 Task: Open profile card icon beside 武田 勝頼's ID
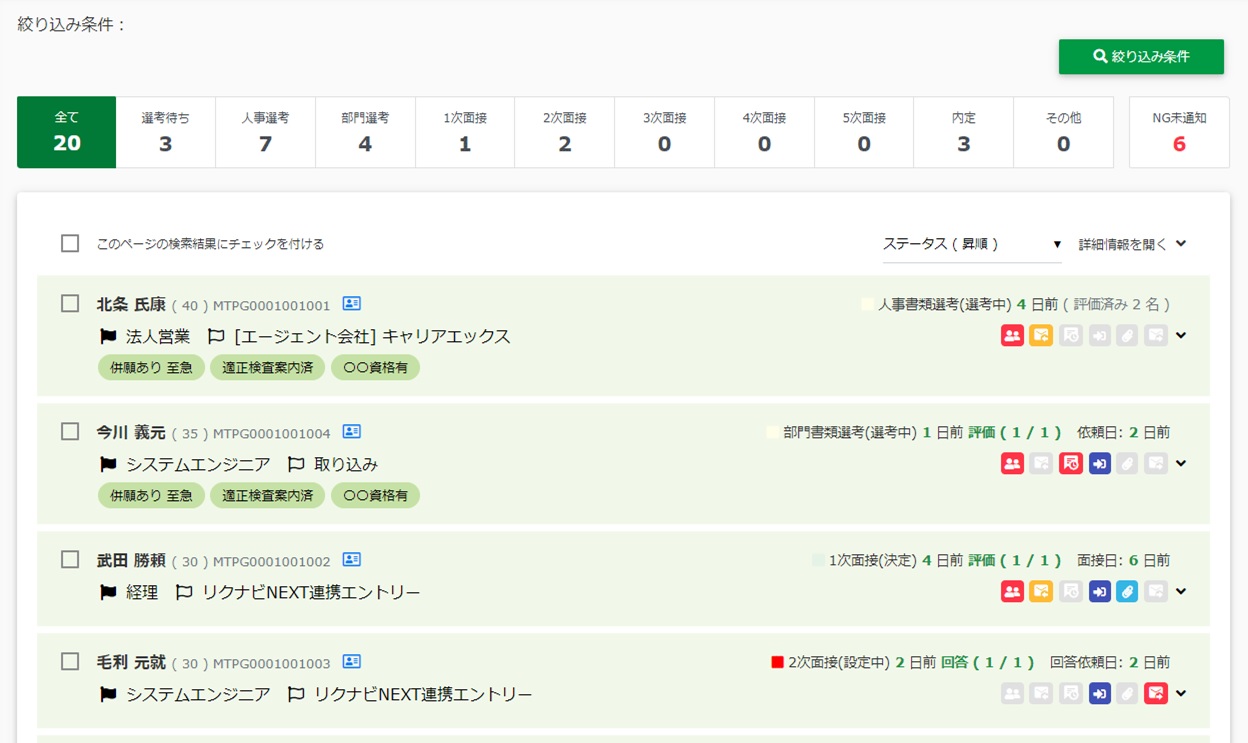point(351,560)
